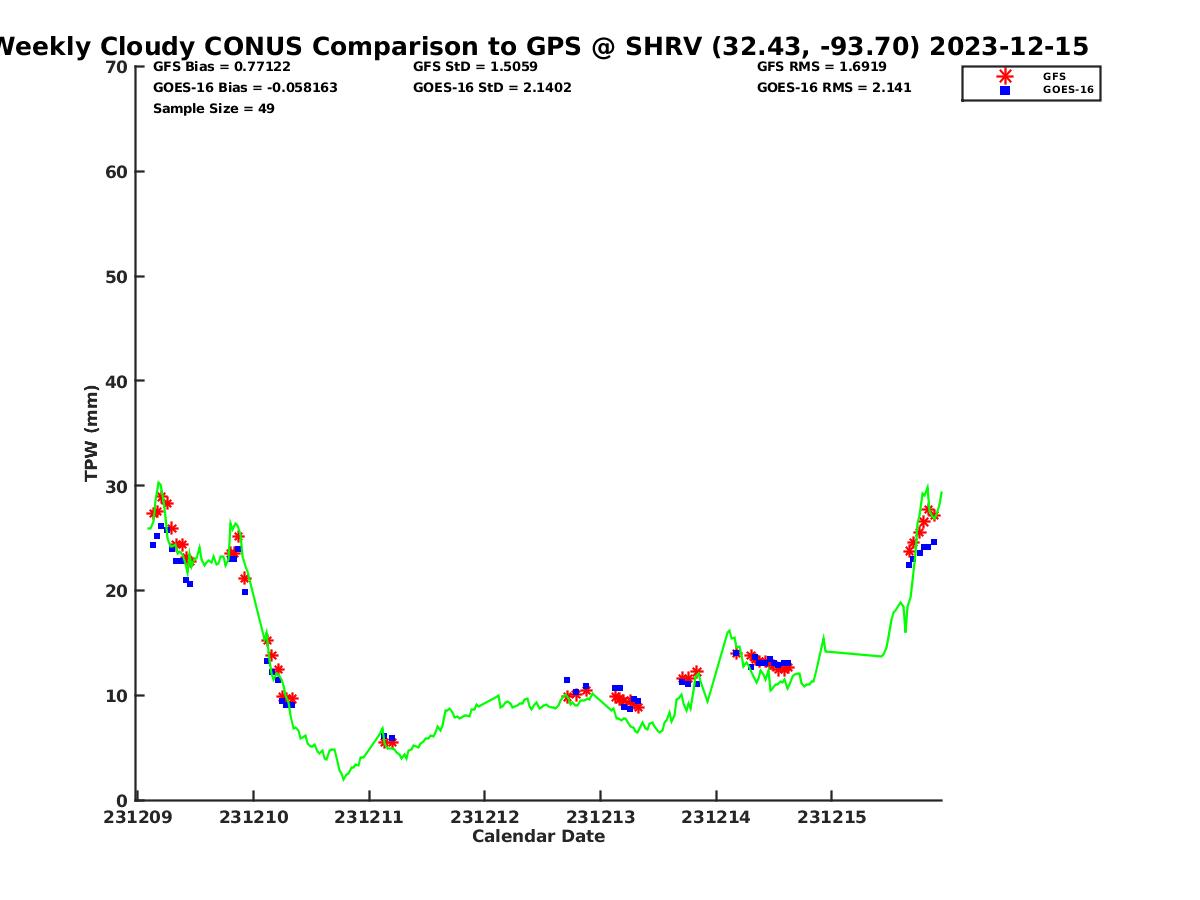Screen dimensions: 1200x900
Task: Click the 50 y-axis tick label
Action: [117, 277]
